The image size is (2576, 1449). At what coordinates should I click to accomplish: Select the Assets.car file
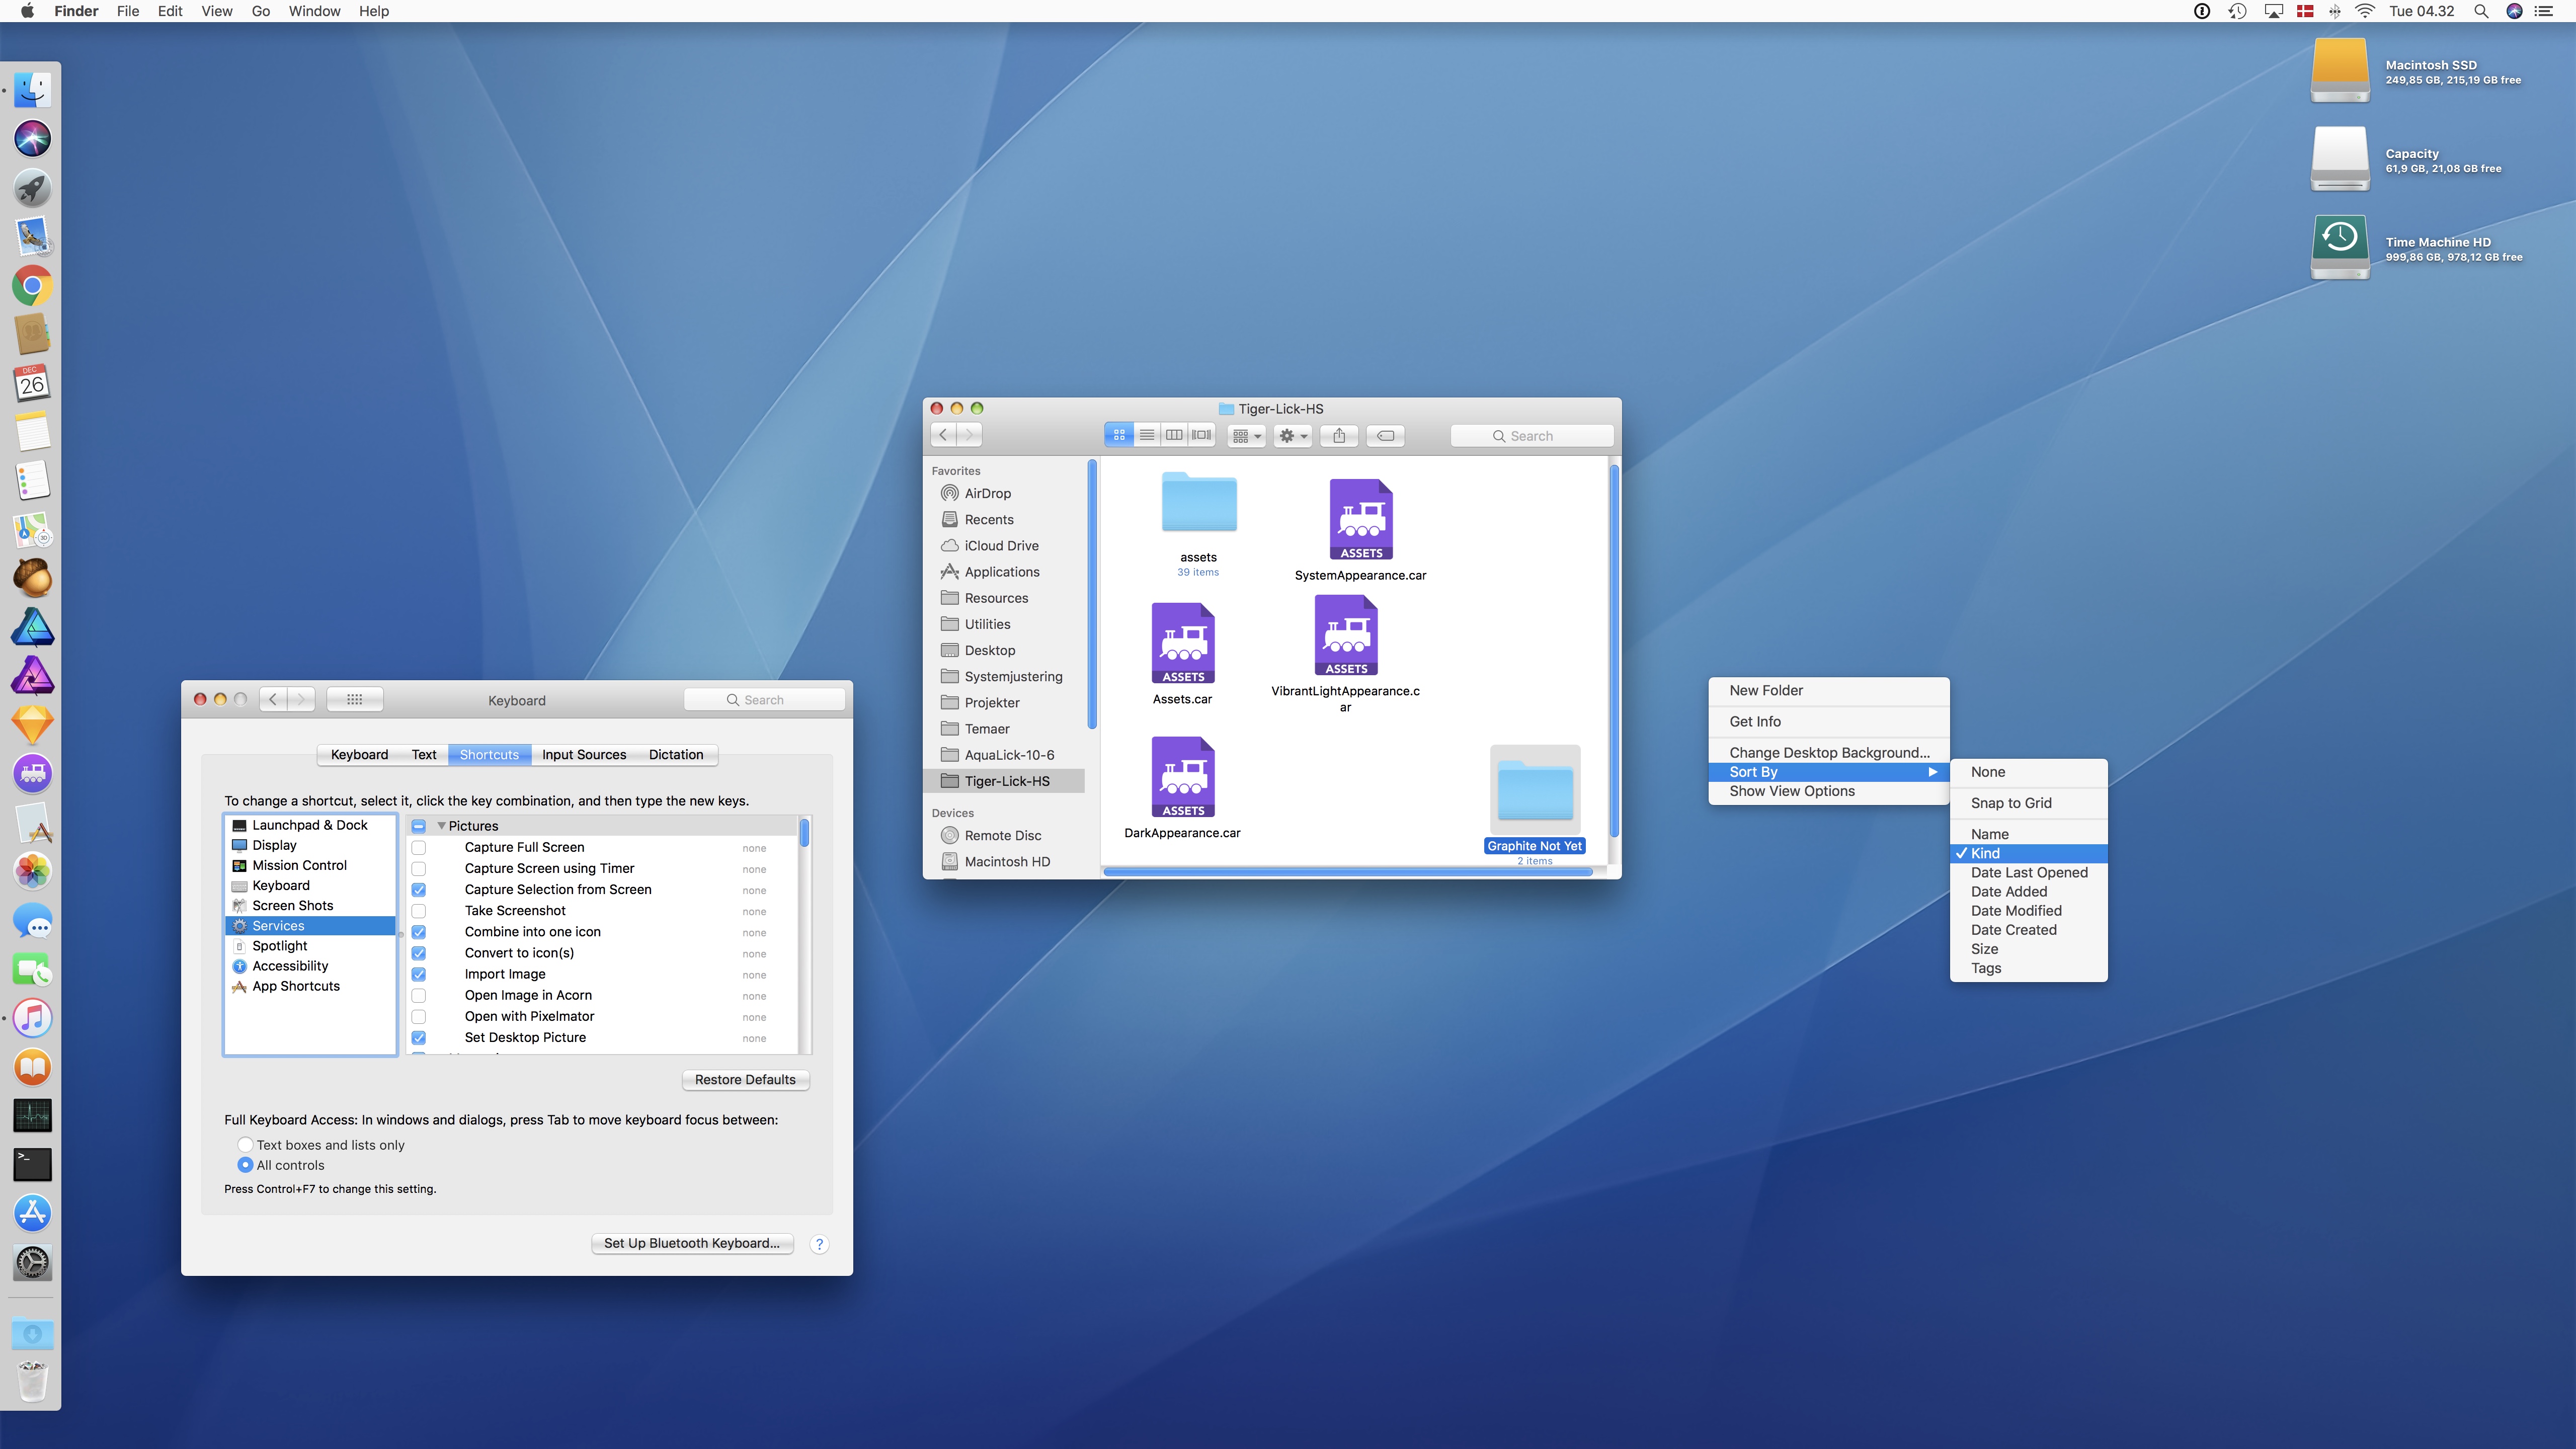tap(1182, 644)
